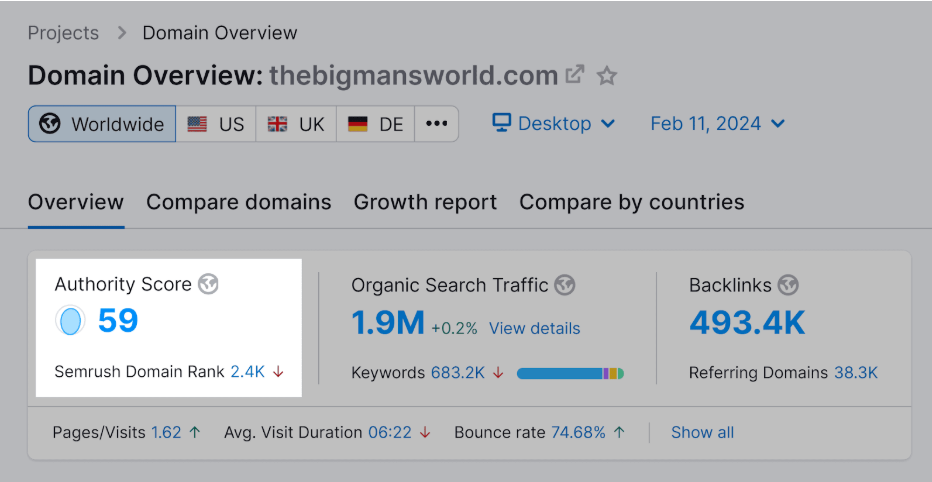This screenshot has height=482, width=932.
Task: Open external link icon beside thebigmansworld.com
Action: point(575,75)
